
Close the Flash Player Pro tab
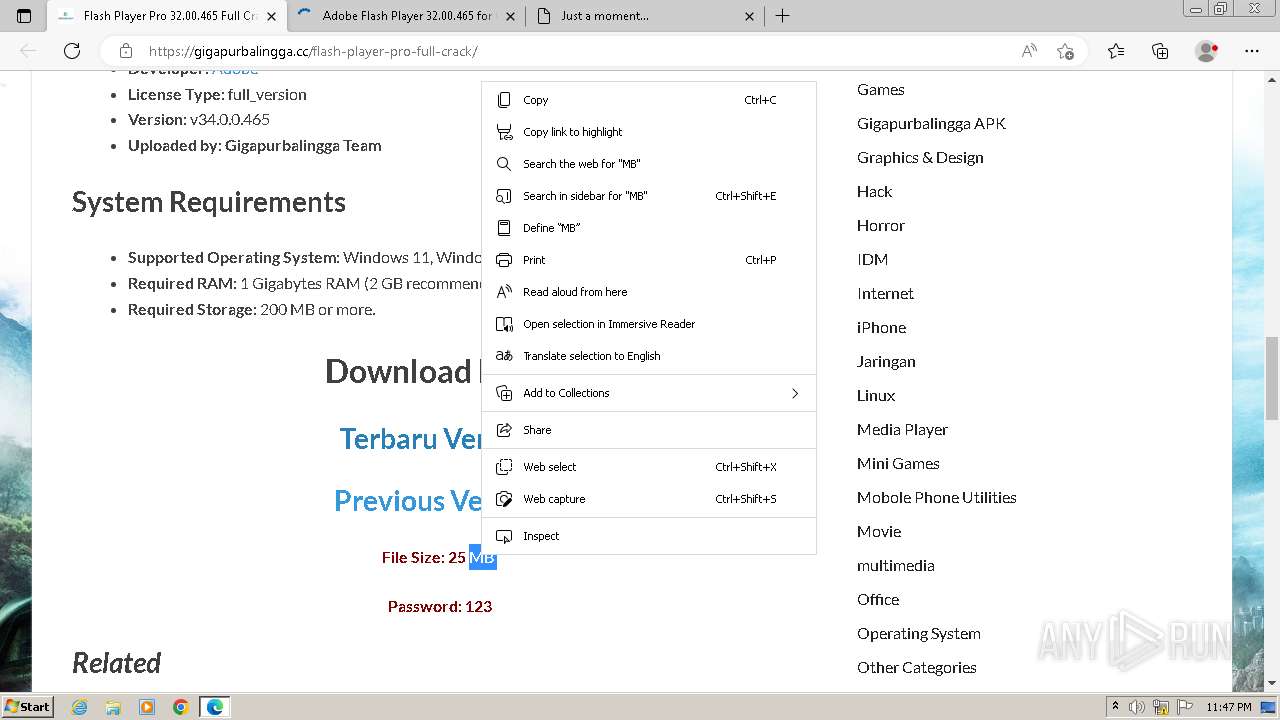pos(271,16)
